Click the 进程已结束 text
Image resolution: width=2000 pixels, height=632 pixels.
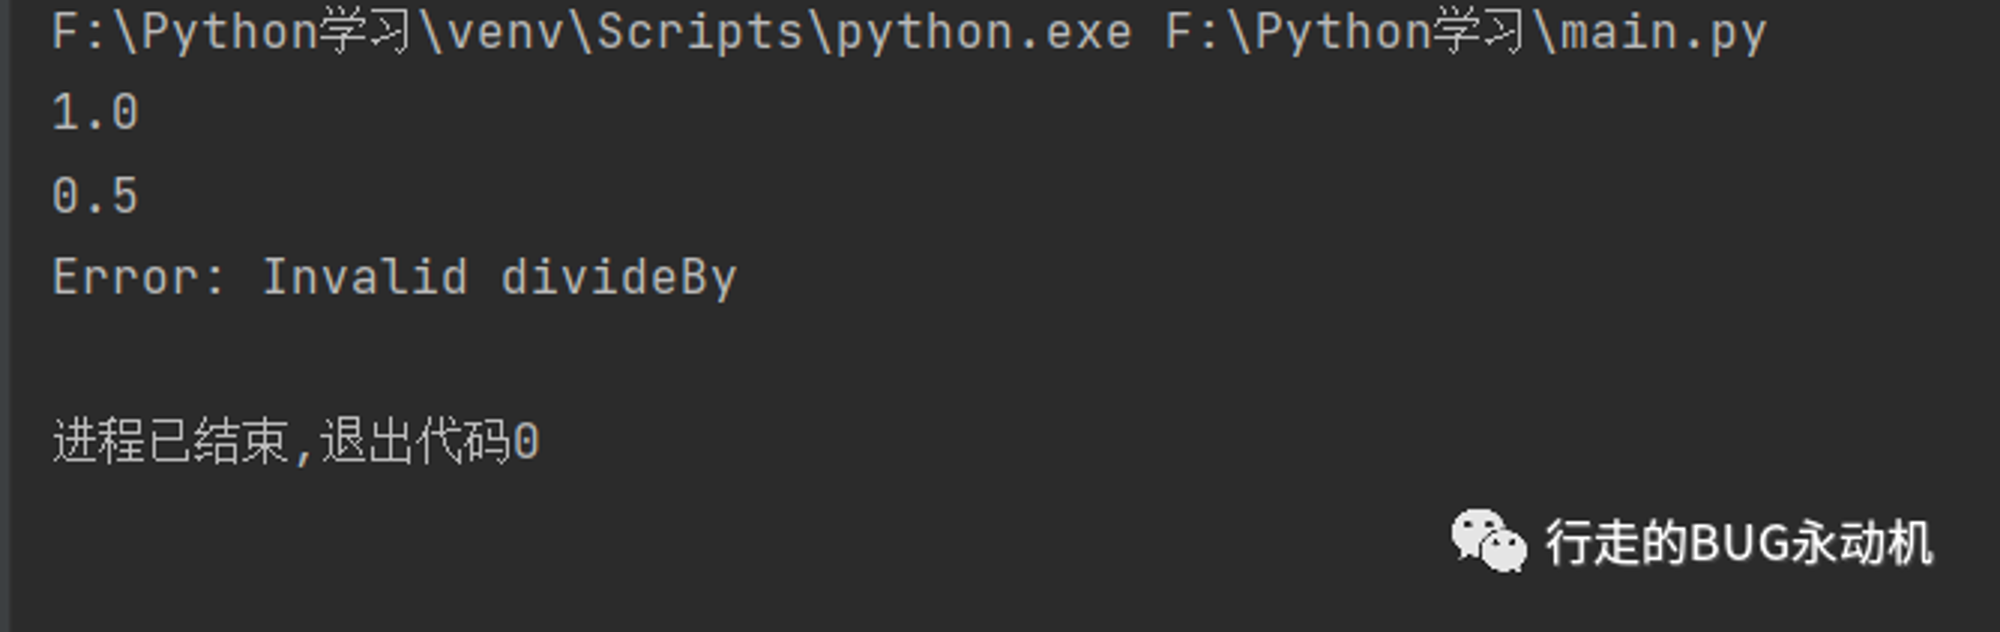coord(171,441)
